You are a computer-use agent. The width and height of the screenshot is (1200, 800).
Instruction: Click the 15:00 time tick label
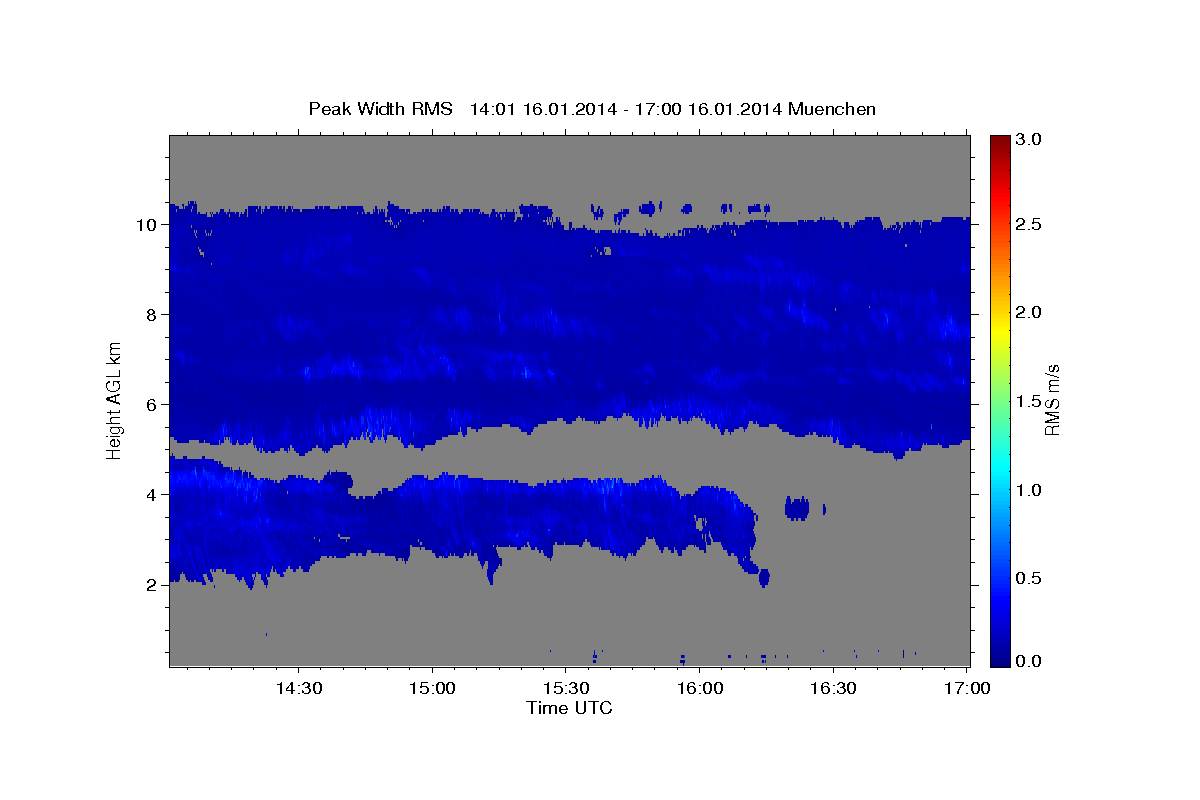(x=432, y=689)
